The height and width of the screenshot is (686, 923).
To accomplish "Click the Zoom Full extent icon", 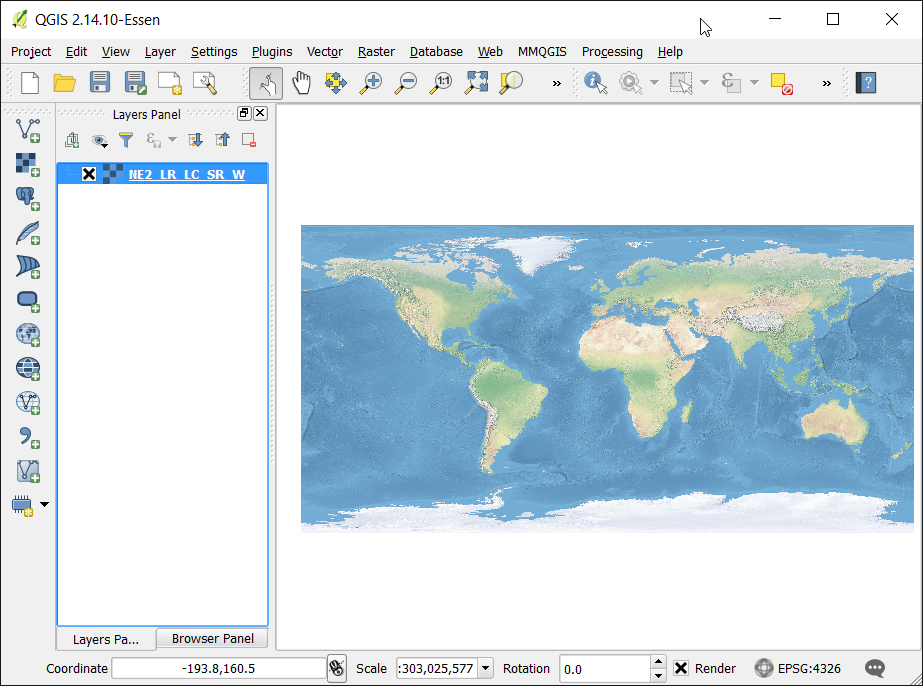I will (476, 83).
